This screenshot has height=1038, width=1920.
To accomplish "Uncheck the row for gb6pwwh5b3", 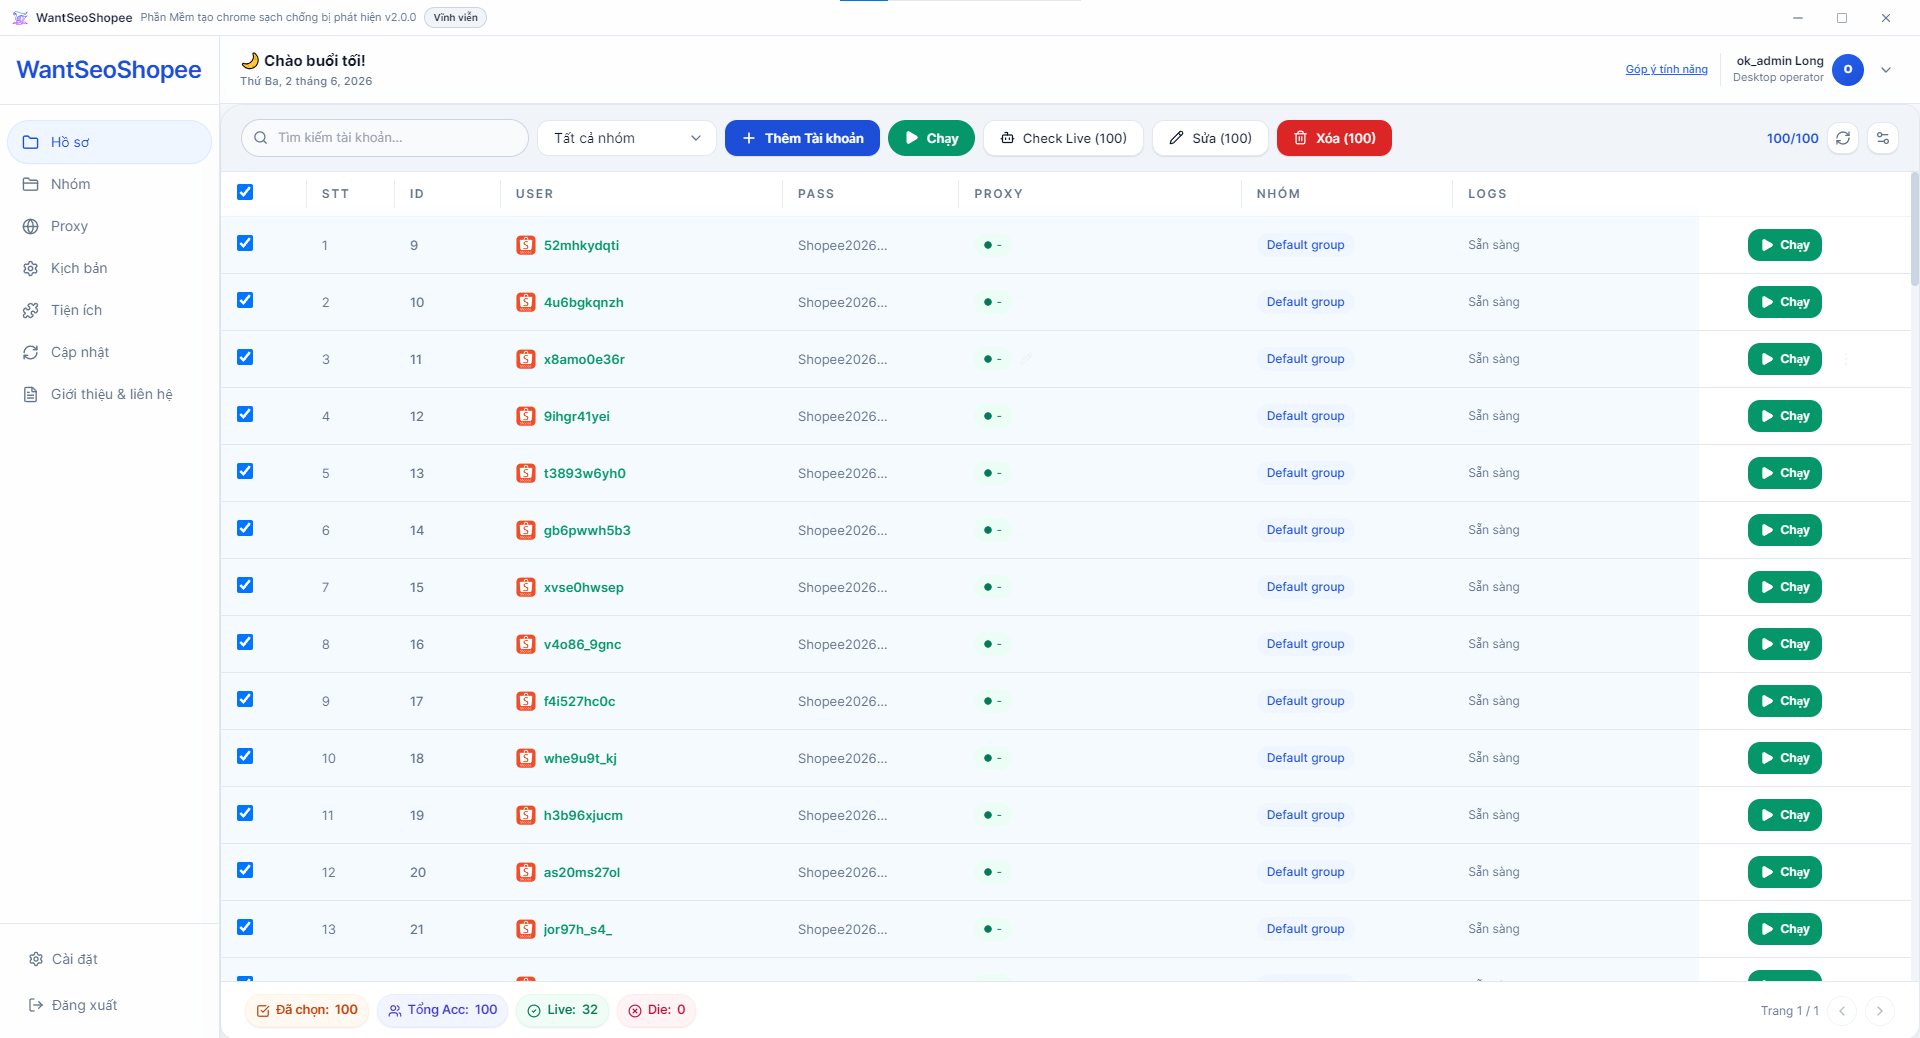I will (245, 528).
